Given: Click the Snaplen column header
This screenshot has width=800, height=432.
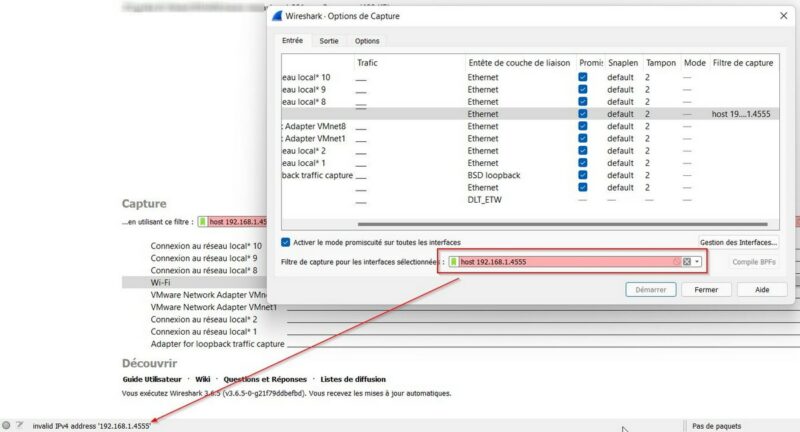Looking at the screenshot, I should pyautogui.click(x=623, y=63).
